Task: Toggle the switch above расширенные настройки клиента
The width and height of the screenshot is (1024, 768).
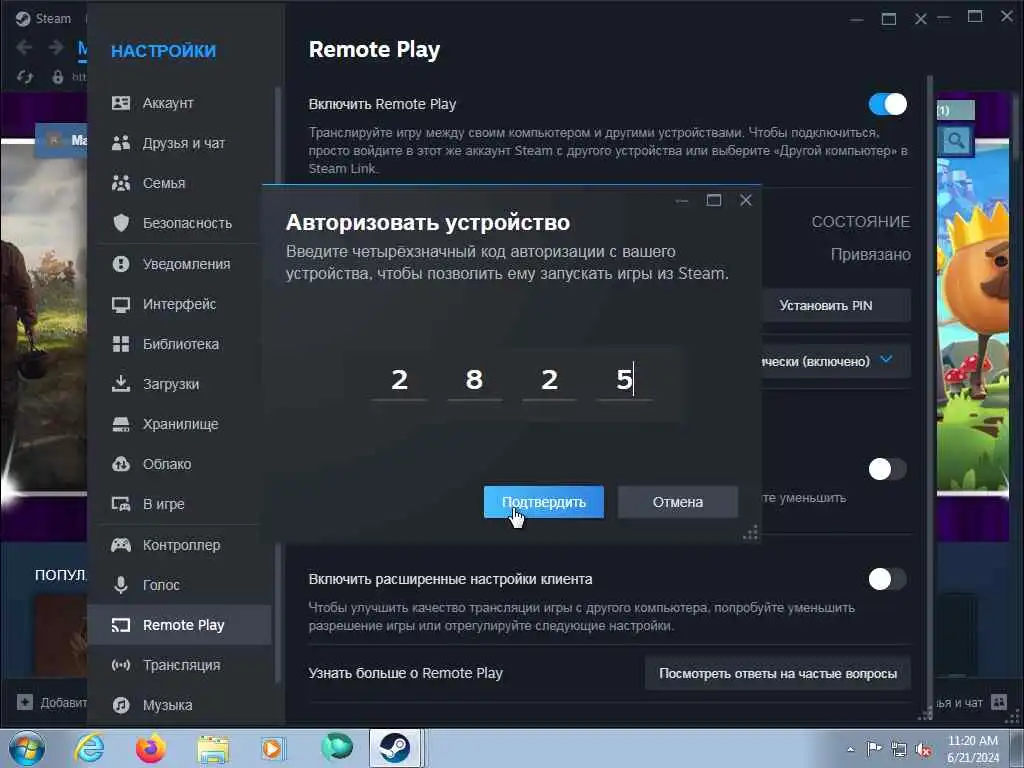Action: pyautogui.click(x=888, y=469)
